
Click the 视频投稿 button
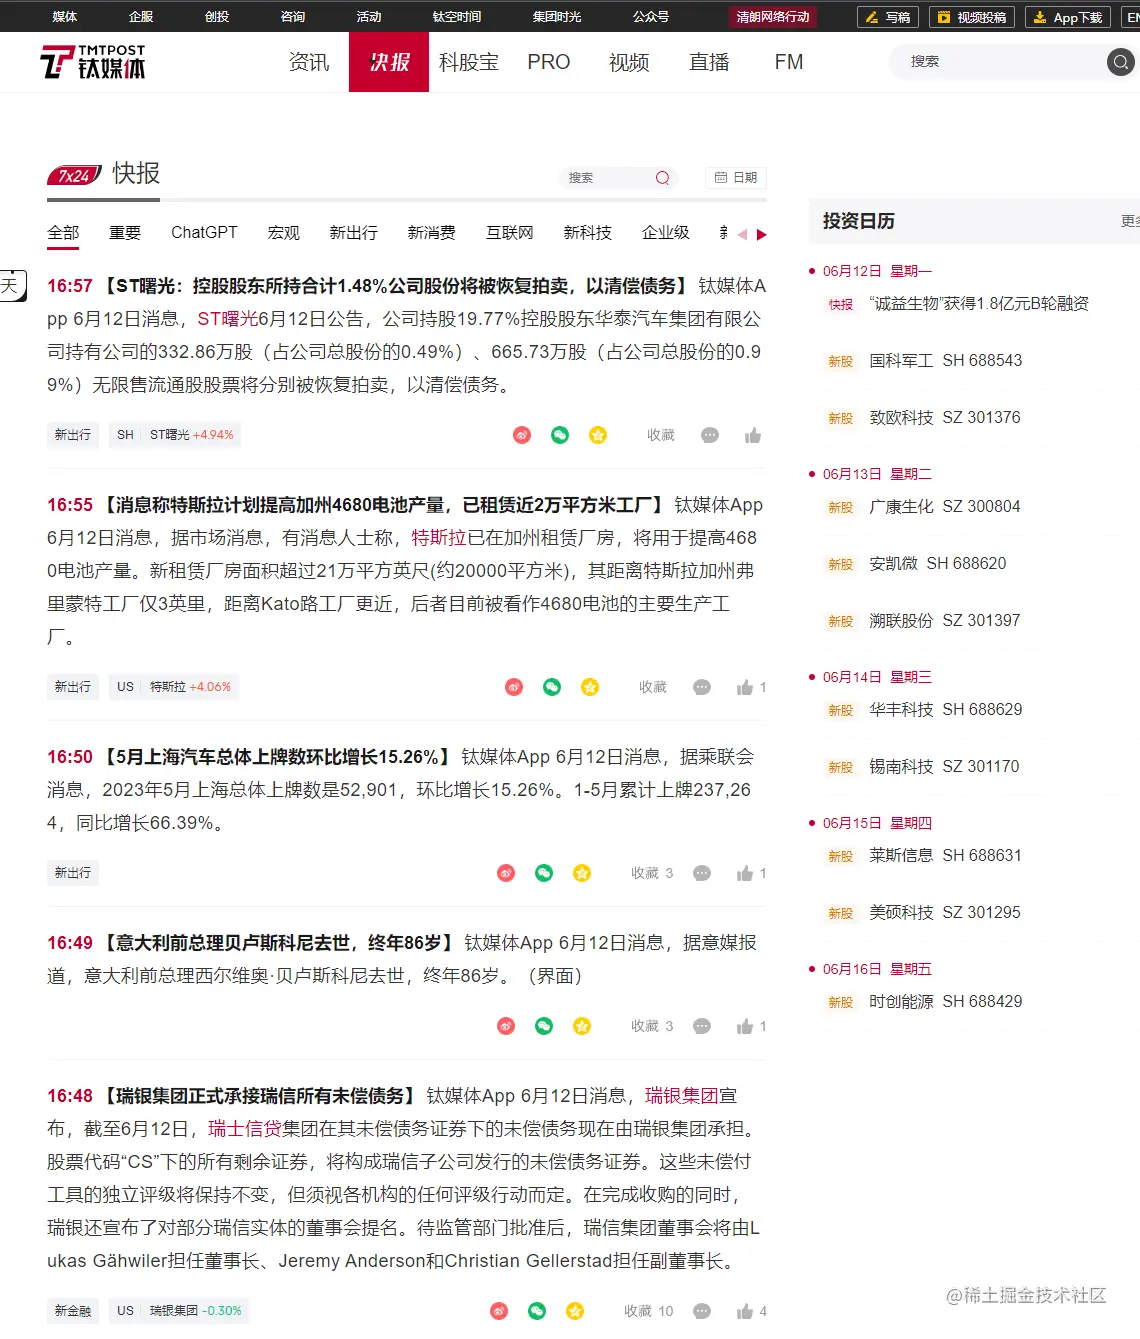pos(972,17)
